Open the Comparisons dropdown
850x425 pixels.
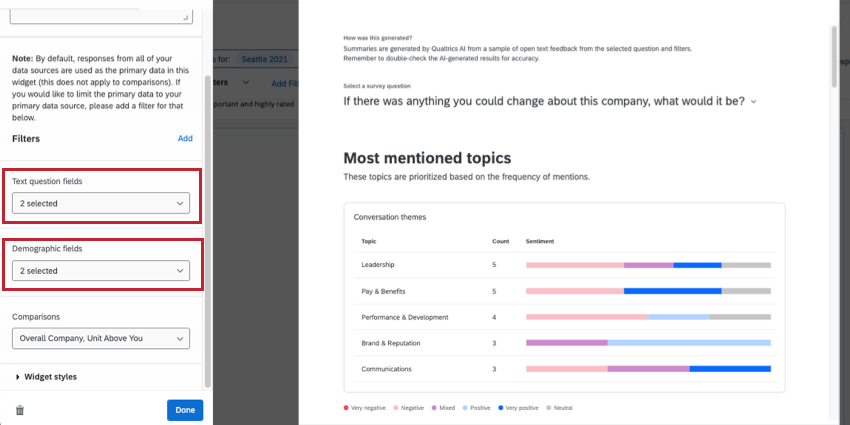click(x=101, y=338)
